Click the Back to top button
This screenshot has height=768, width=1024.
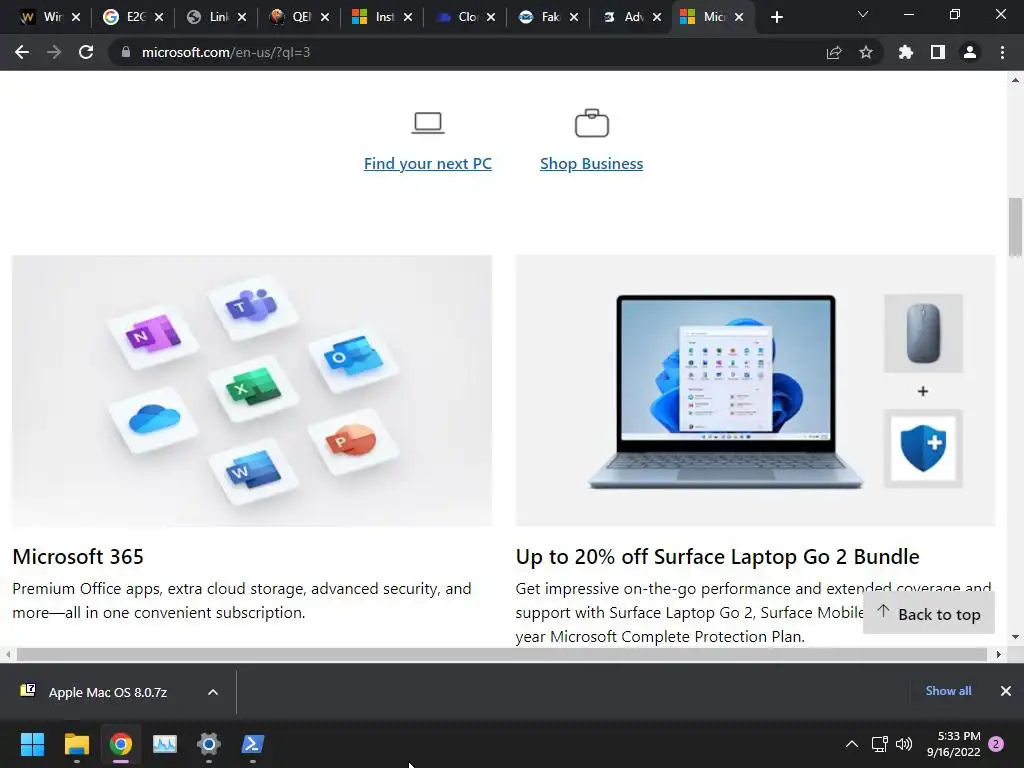929,614
